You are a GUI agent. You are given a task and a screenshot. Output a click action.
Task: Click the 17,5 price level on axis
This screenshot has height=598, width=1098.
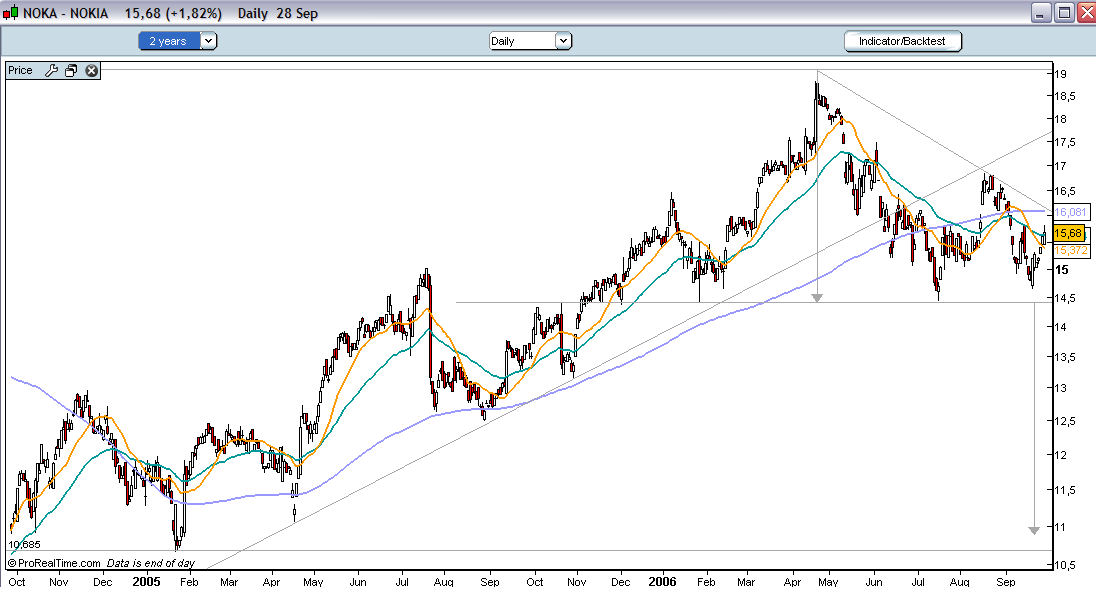coord(1065,142)
